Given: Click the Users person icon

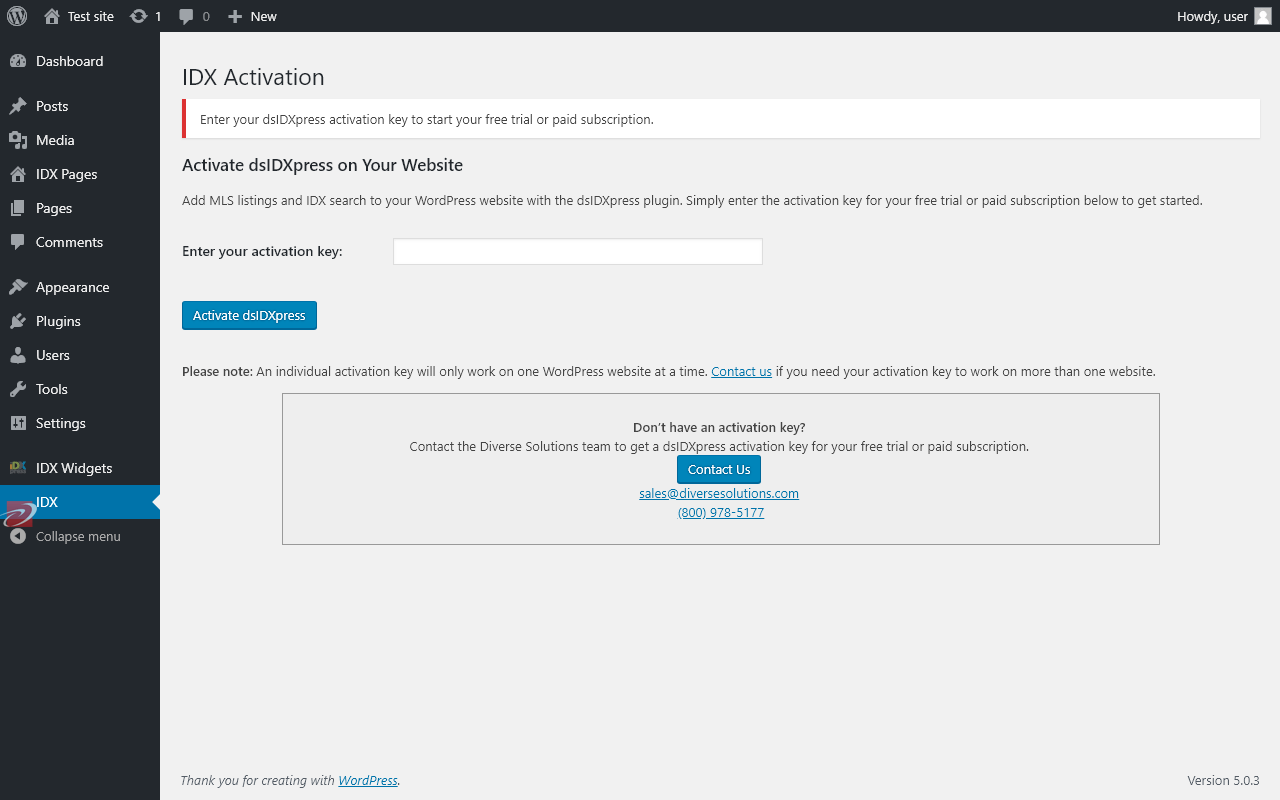Looking at the screenshot, I should (18, 355).
